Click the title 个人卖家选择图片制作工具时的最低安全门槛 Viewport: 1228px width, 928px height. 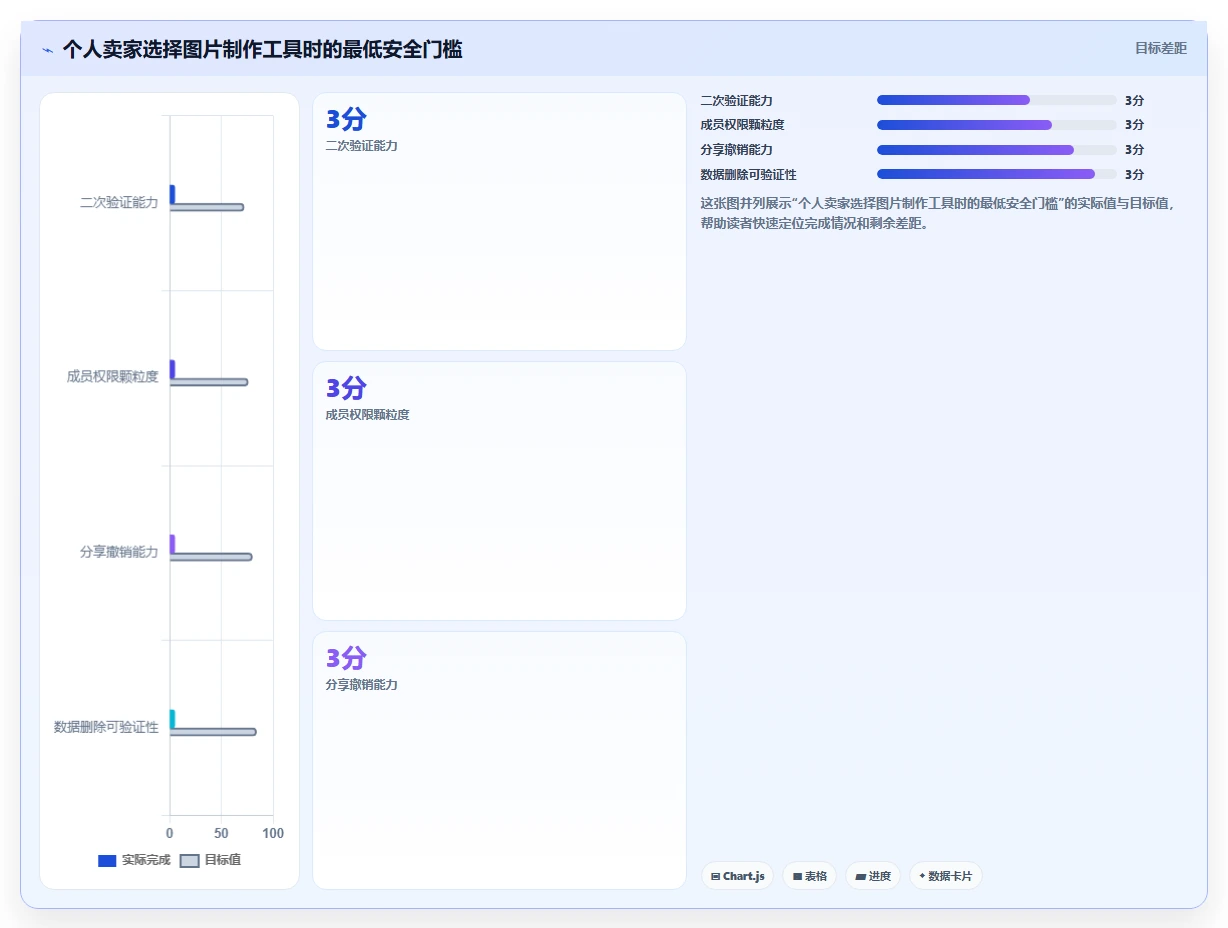click(x=262, y=49)
